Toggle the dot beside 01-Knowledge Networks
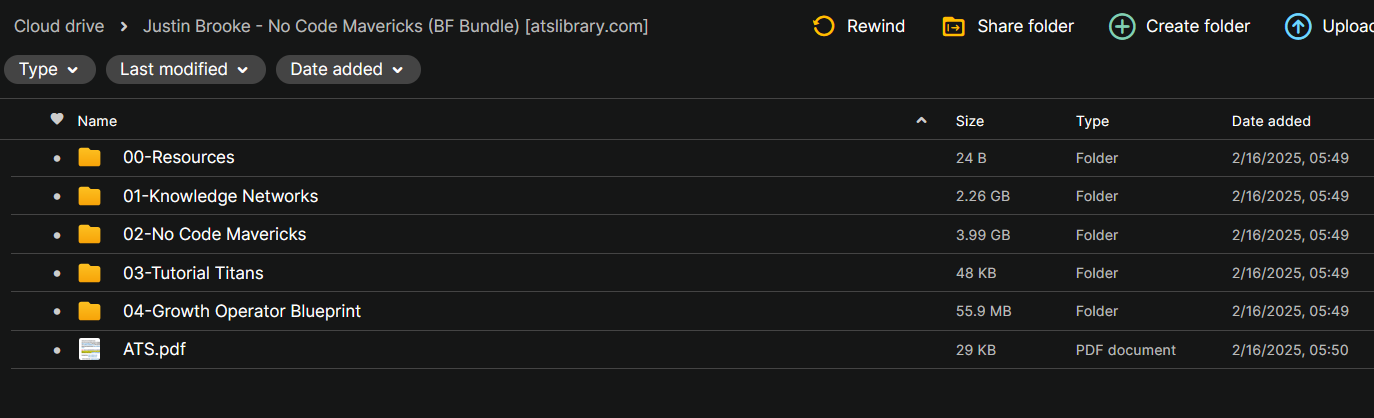The height and width of the screenshot is (418, 1374). 57,197
